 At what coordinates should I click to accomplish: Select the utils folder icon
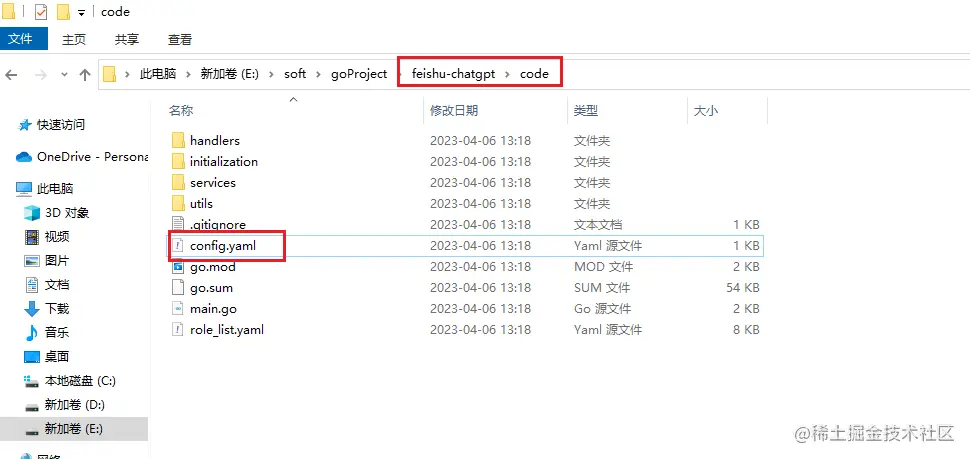point(178,204)
